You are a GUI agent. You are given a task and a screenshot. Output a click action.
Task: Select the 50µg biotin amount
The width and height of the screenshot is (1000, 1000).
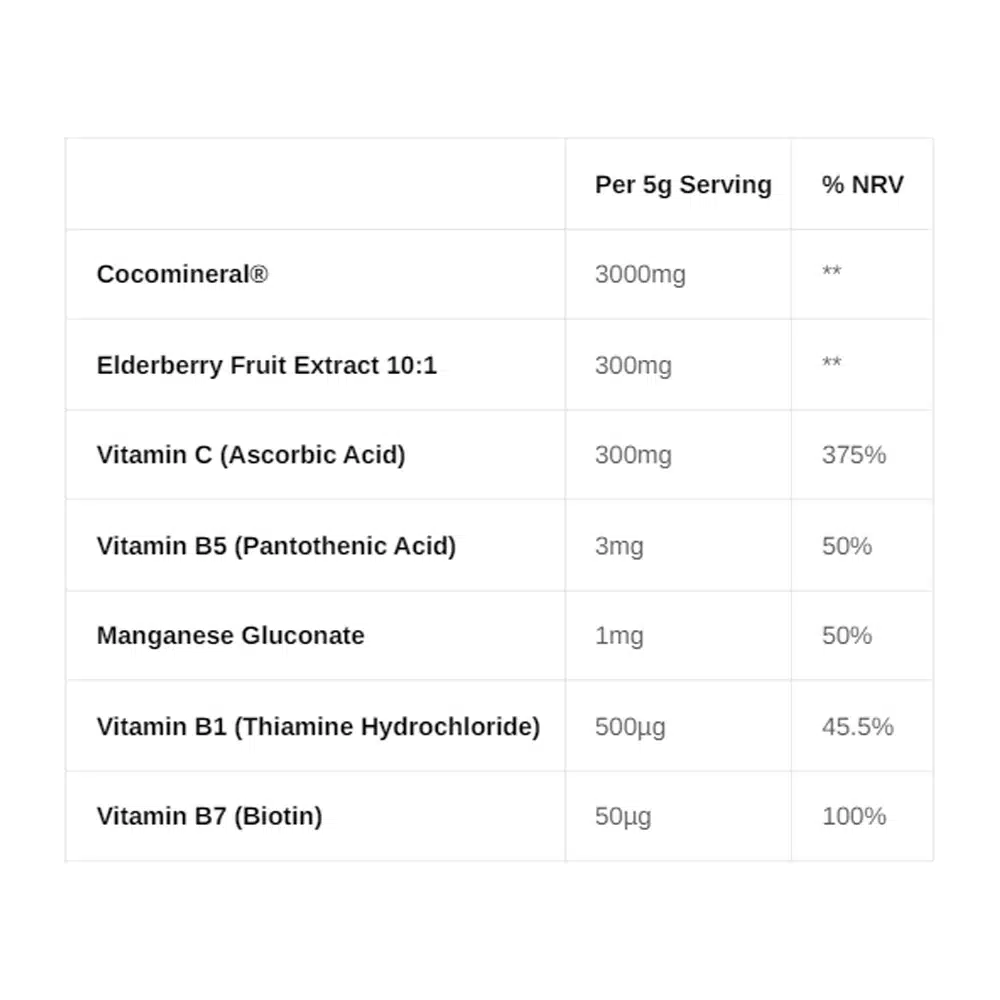(x=623, y=816)
